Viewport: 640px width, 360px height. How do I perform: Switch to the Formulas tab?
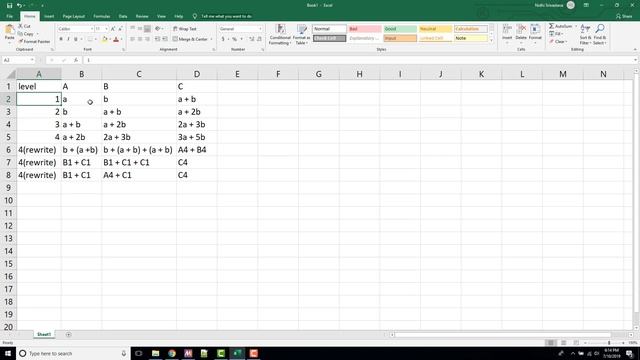coord(102,16)
